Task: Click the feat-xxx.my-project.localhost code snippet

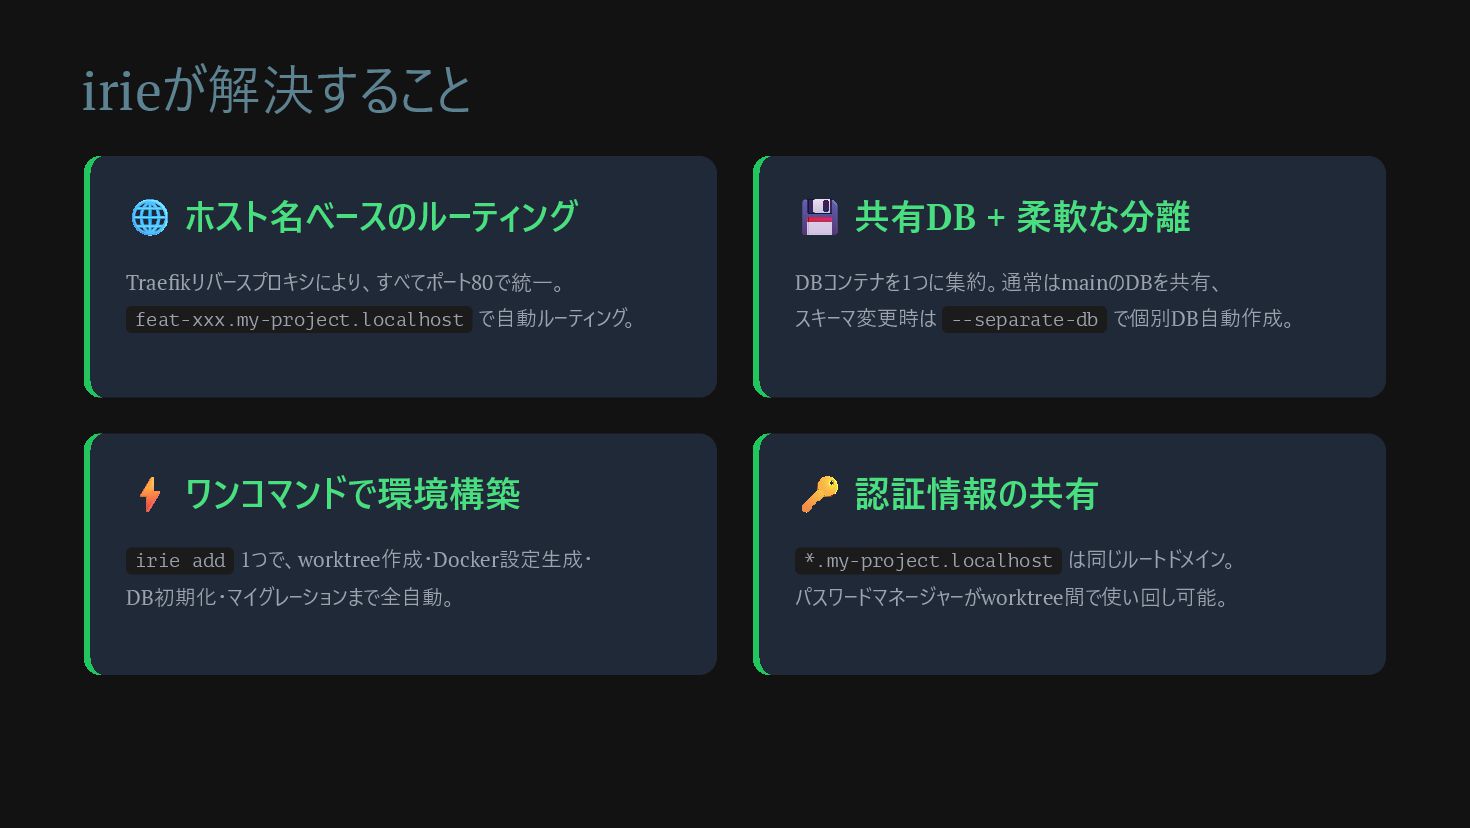Action: pyautogui.click(x=299, y=320)
